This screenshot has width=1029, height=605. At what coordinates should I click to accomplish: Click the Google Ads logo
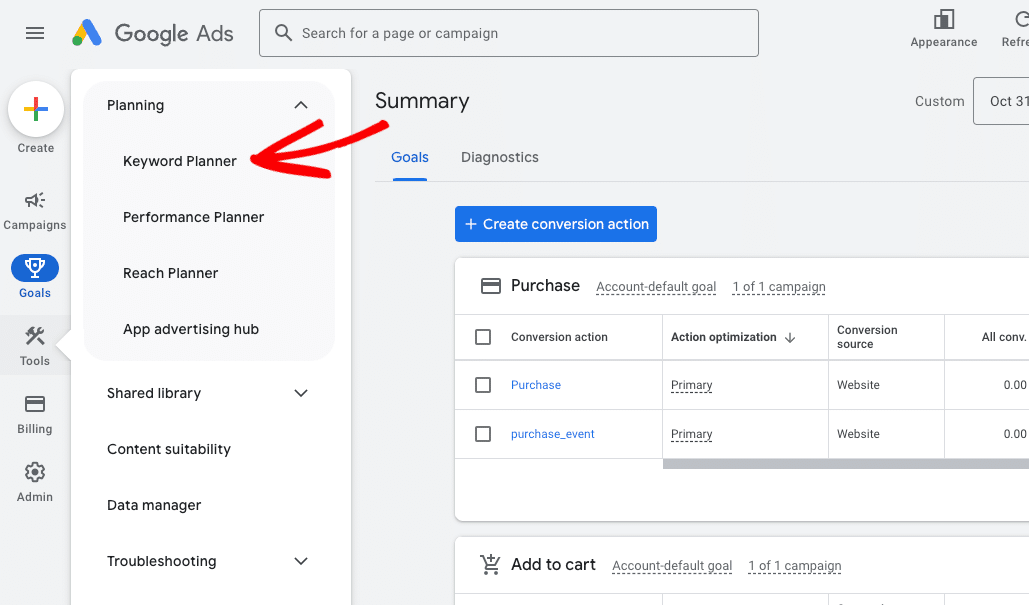pyautogui.click(x=153, y=33)
